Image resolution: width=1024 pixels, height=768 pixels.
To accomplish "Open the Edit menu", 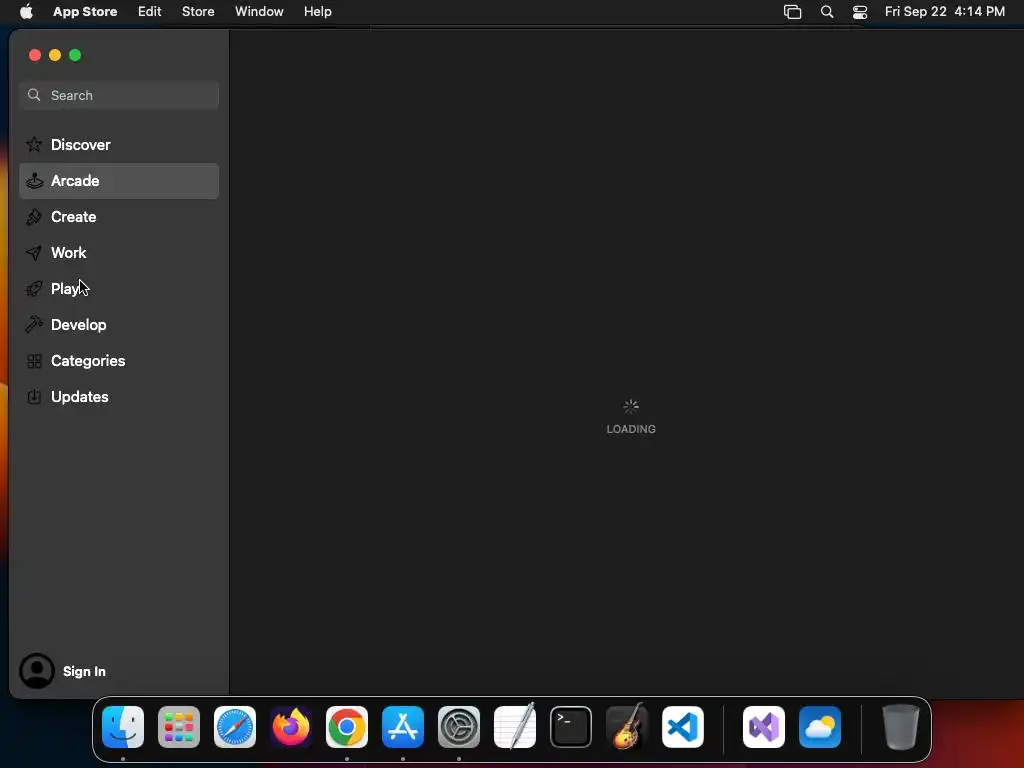I will (x=150, y=12).
